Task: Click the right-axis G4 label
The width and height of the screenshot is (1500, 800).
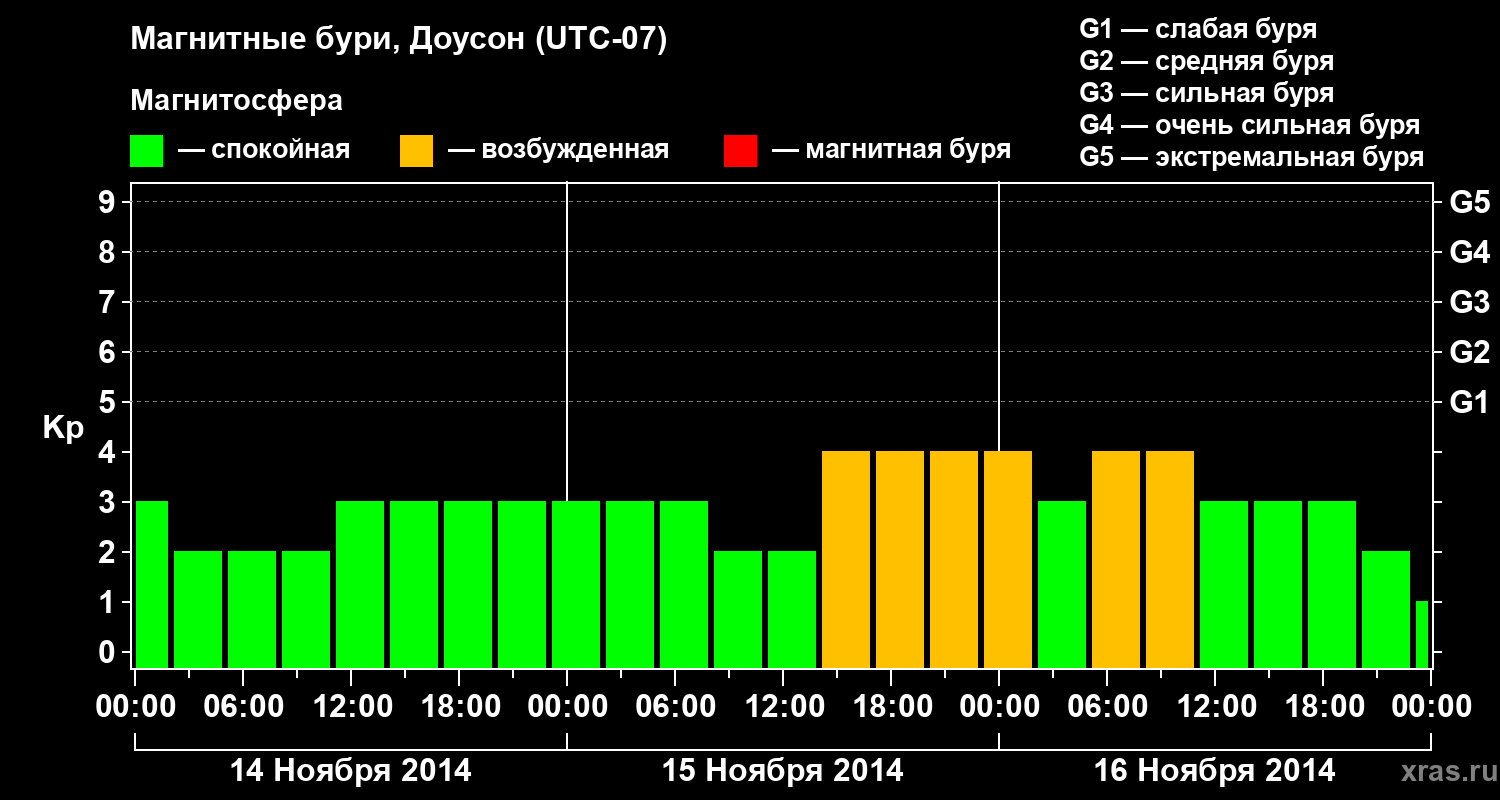Action: (1469, 253)
